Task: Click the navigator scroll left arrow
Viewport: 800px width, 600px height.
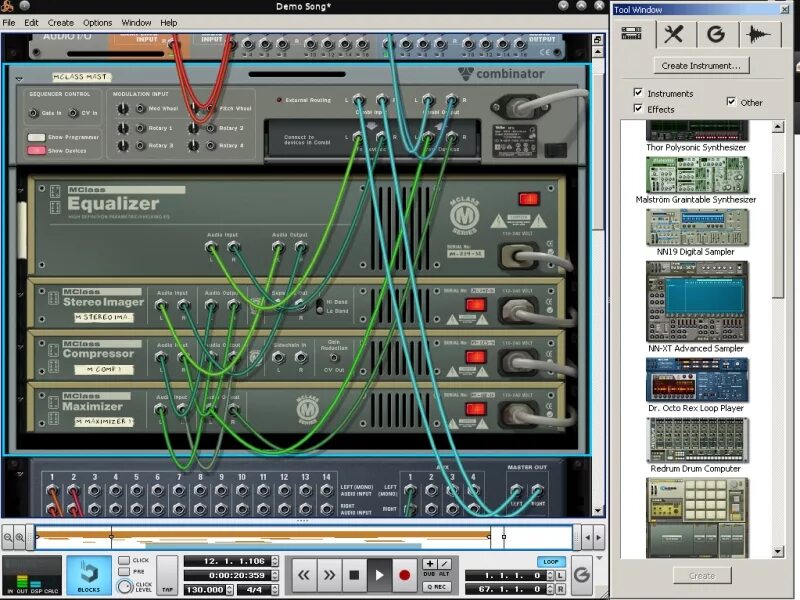Action: (587, 537)
